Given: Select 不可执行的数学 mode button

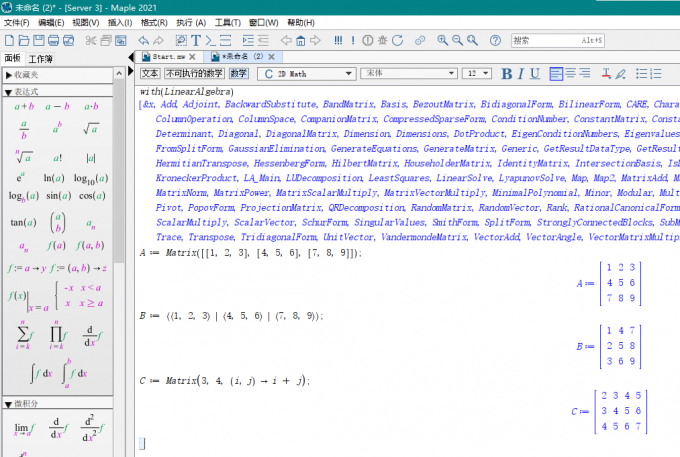Looking at the screenshot, I should coord(194,73).
